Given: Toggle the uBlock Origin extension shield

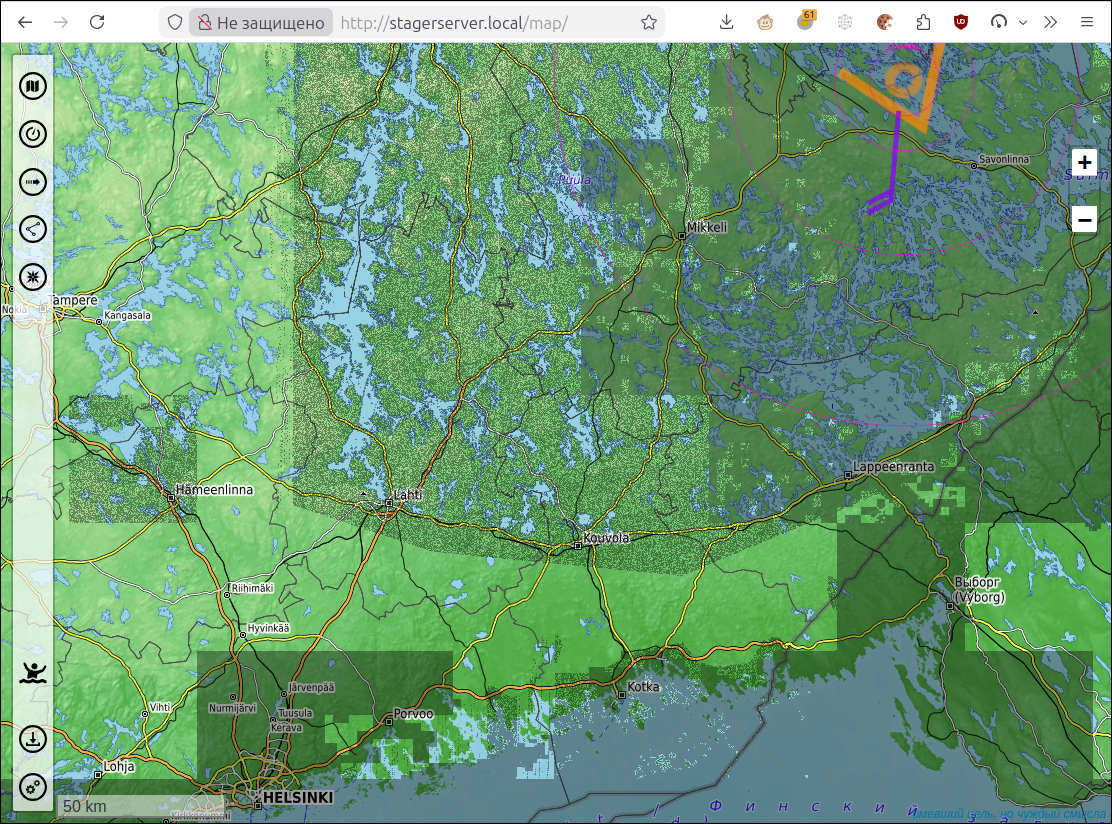Looking at the screenshot, I should (x=960, y=22).
